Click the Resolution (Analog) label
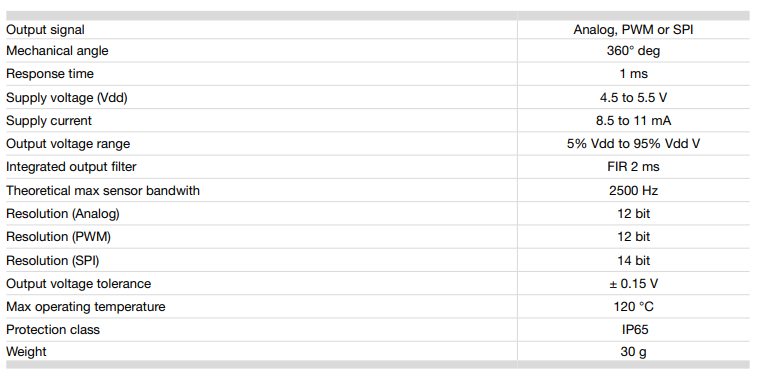Screen dimensions: 757x378 click(62, 213)
